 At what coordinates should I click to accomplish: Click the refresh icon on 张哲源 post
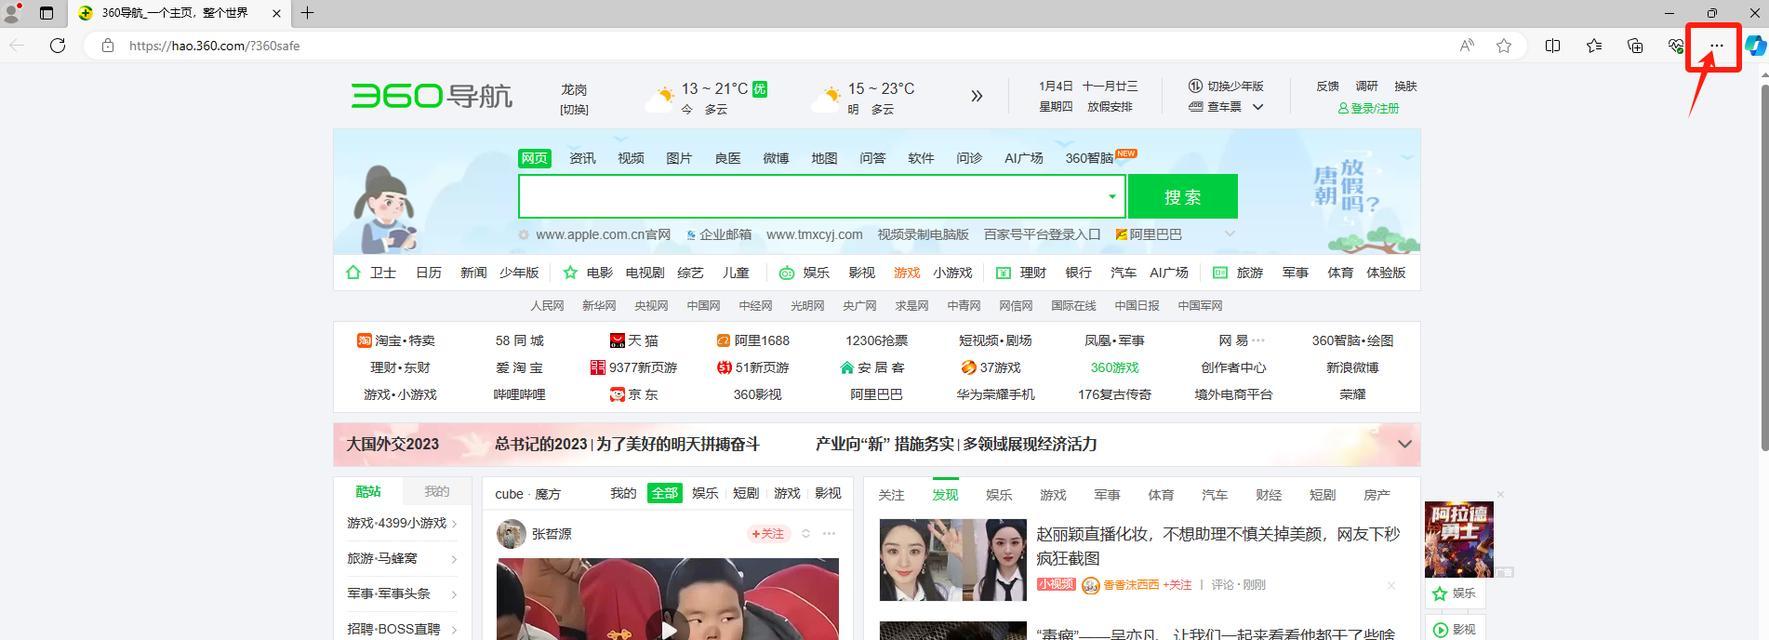[x=805, y=534]
